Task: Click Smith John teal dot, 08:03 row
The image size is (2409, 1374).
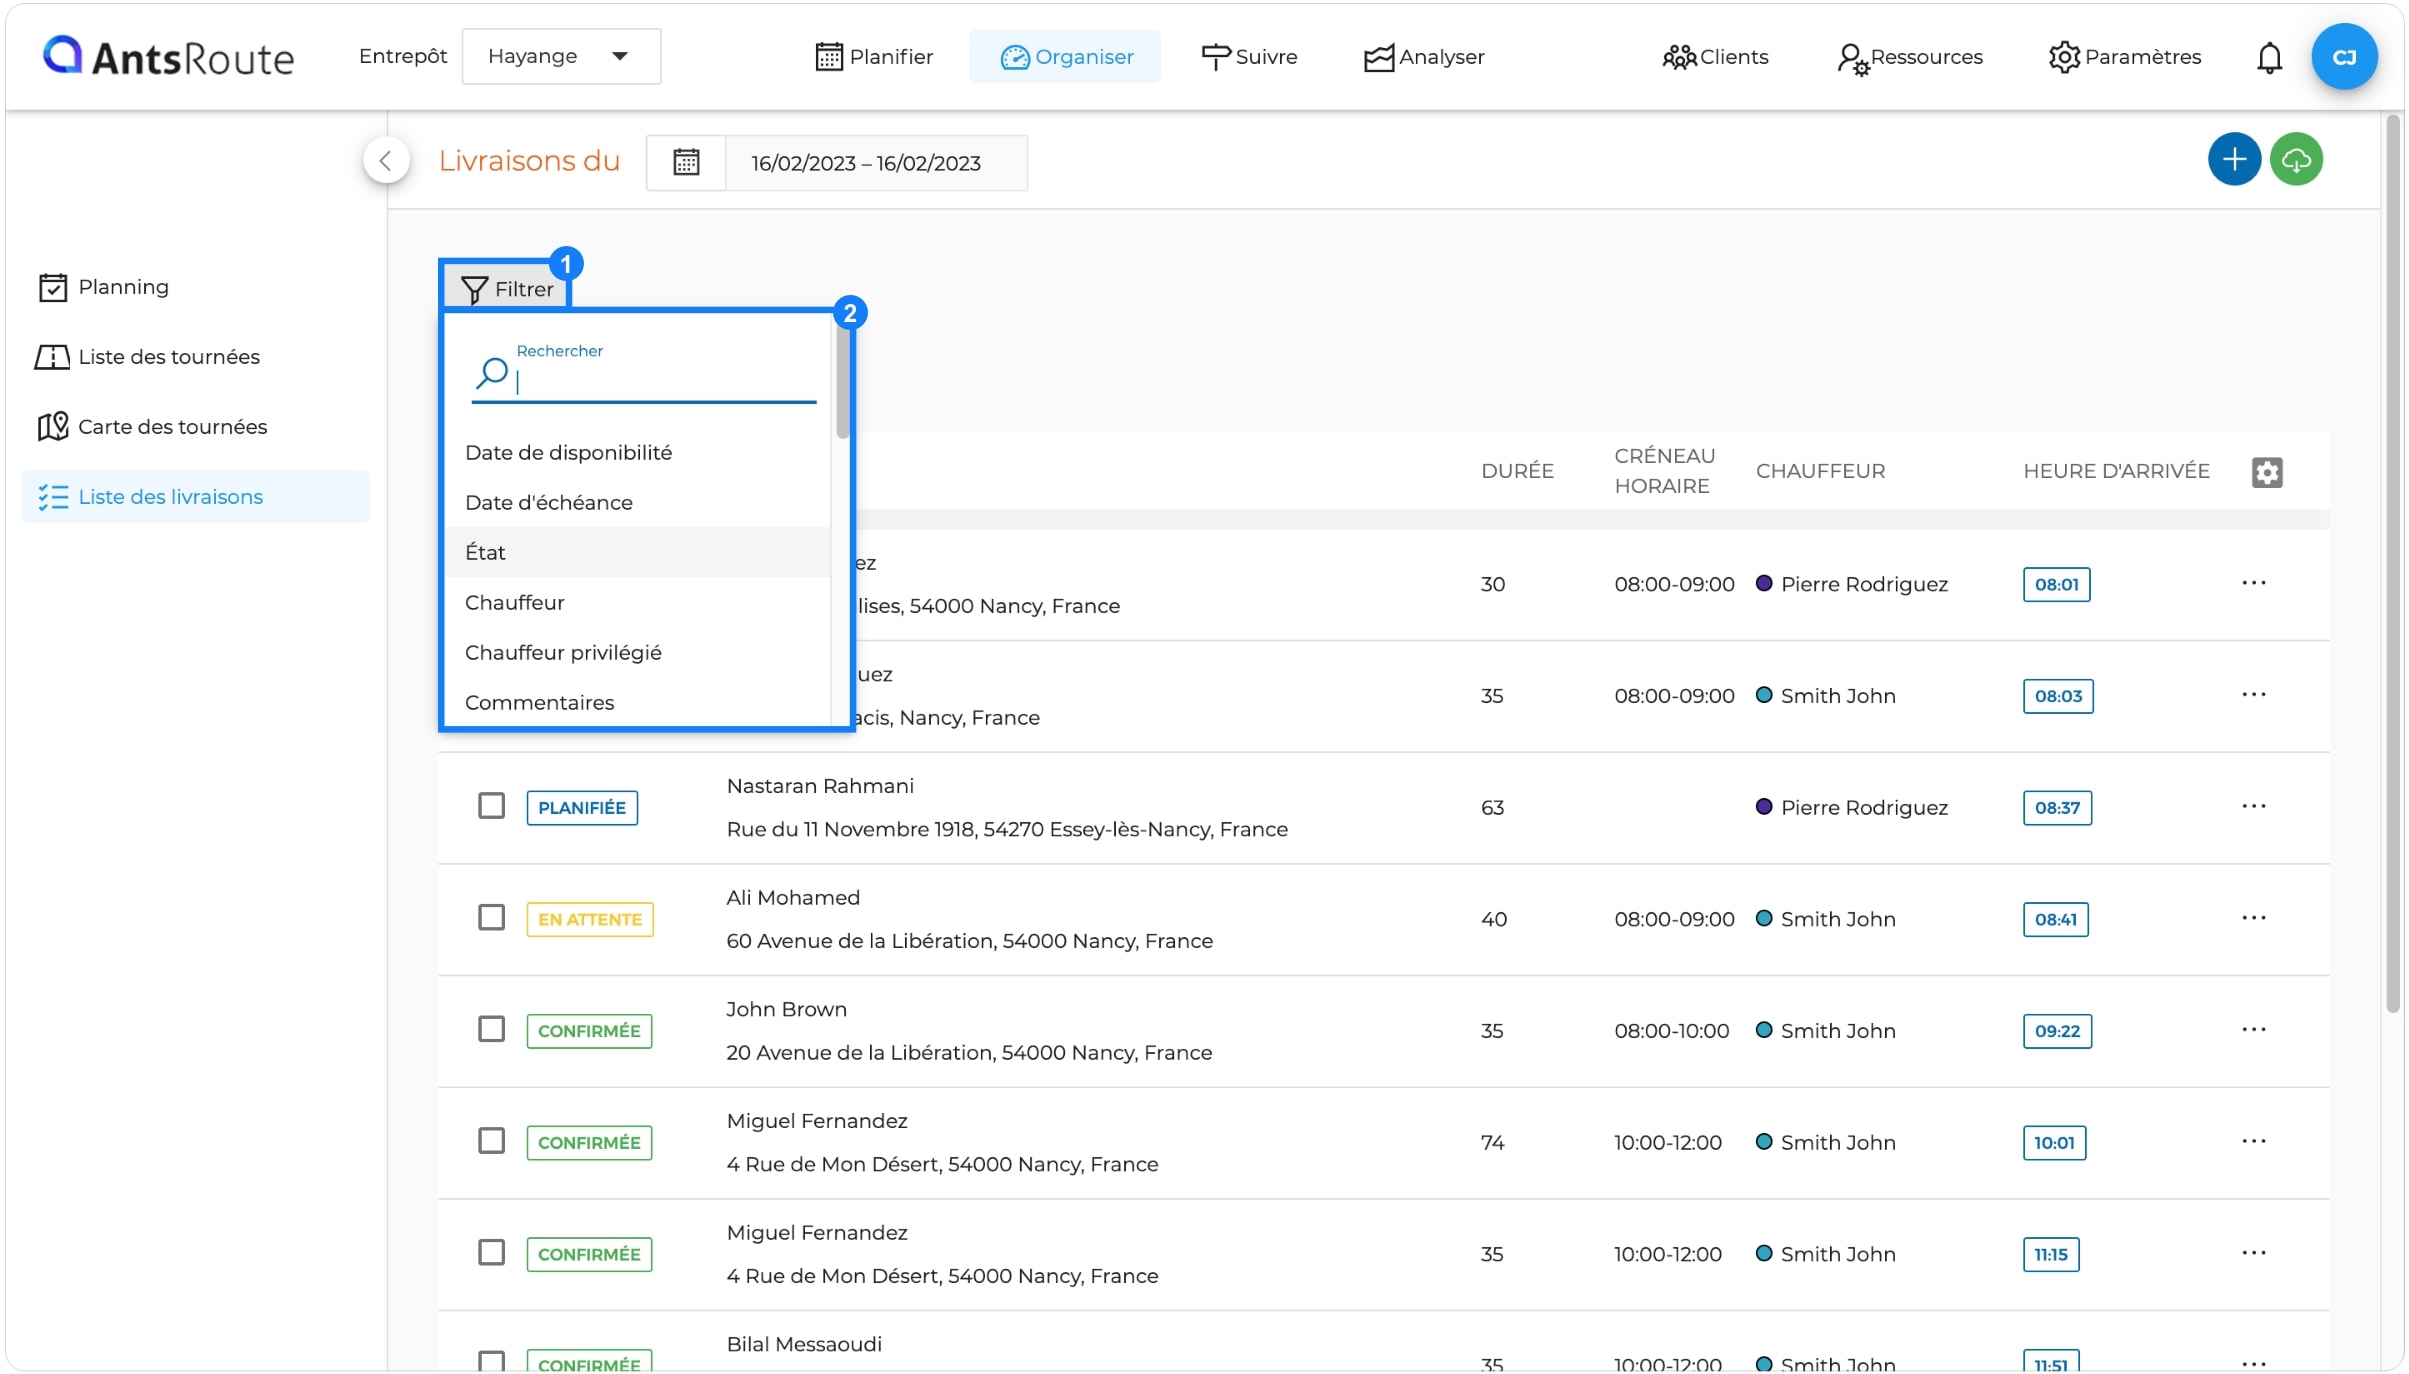Action: pyautogui.click(x=1764, y=695)
